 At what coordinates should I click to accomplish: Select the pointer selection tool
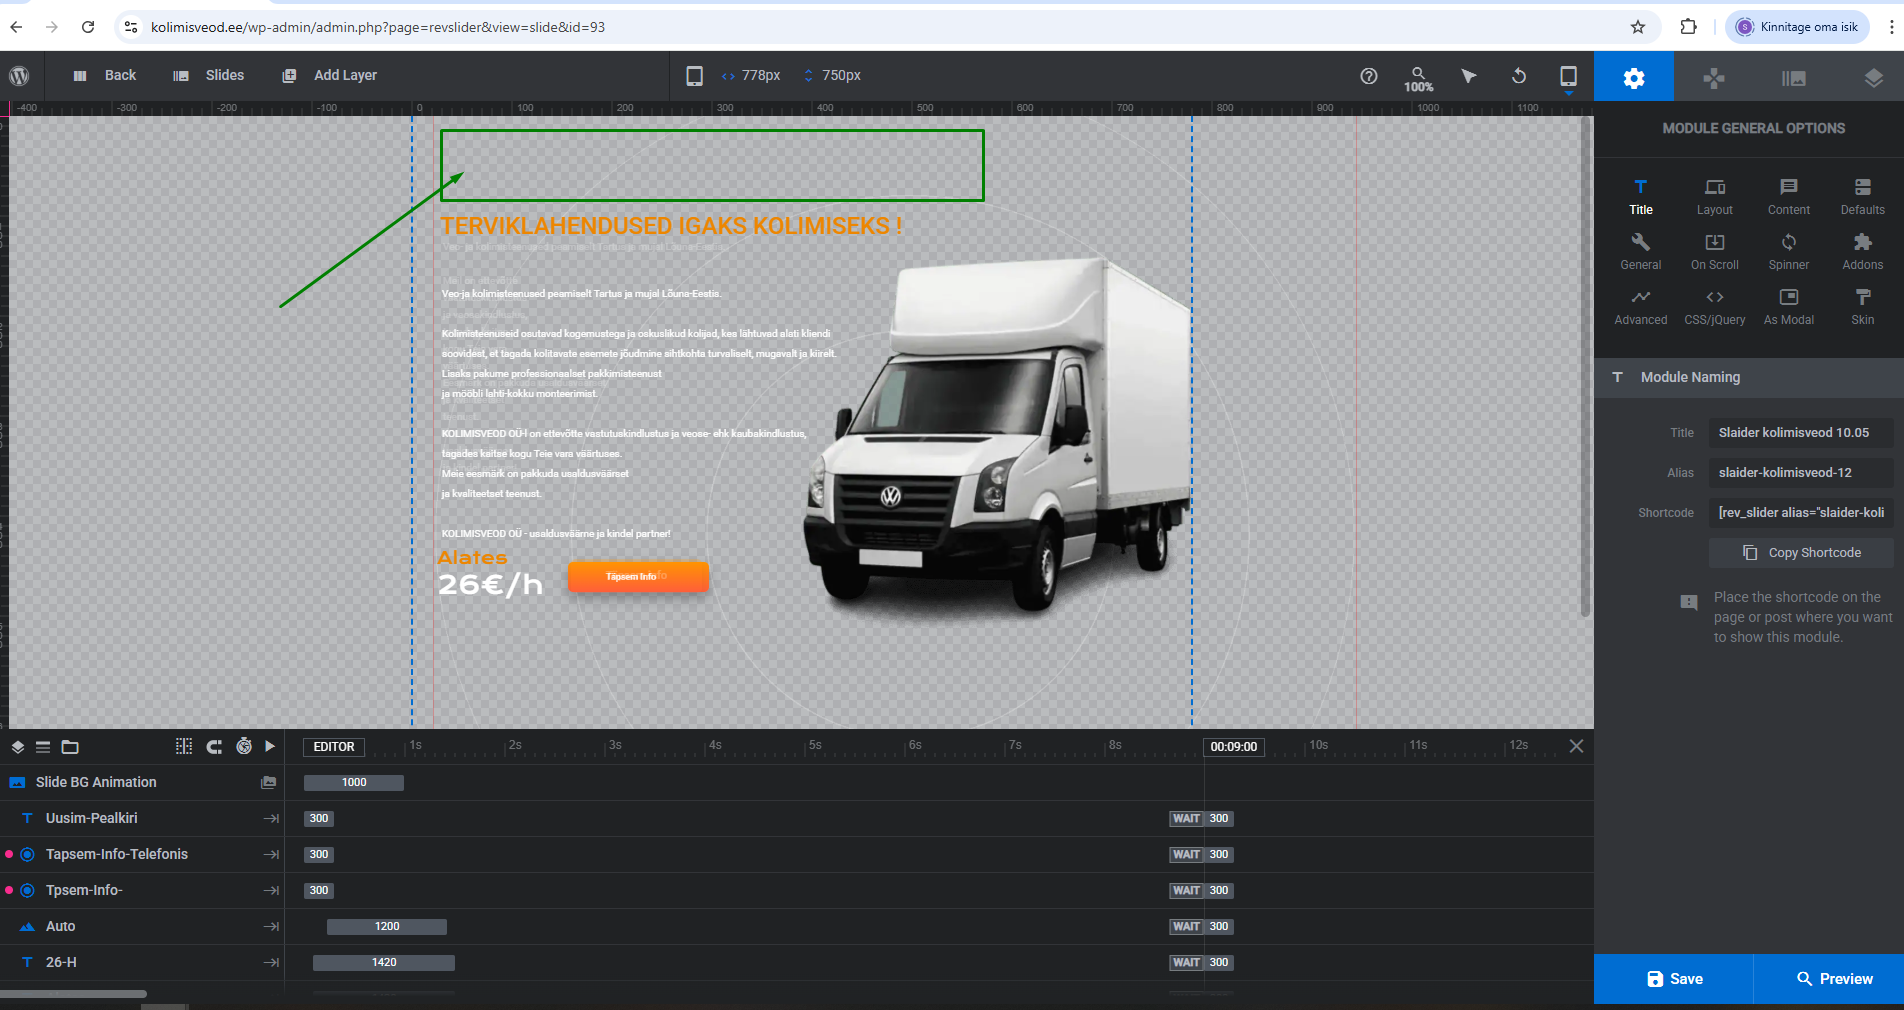[x=1468, y=76]
